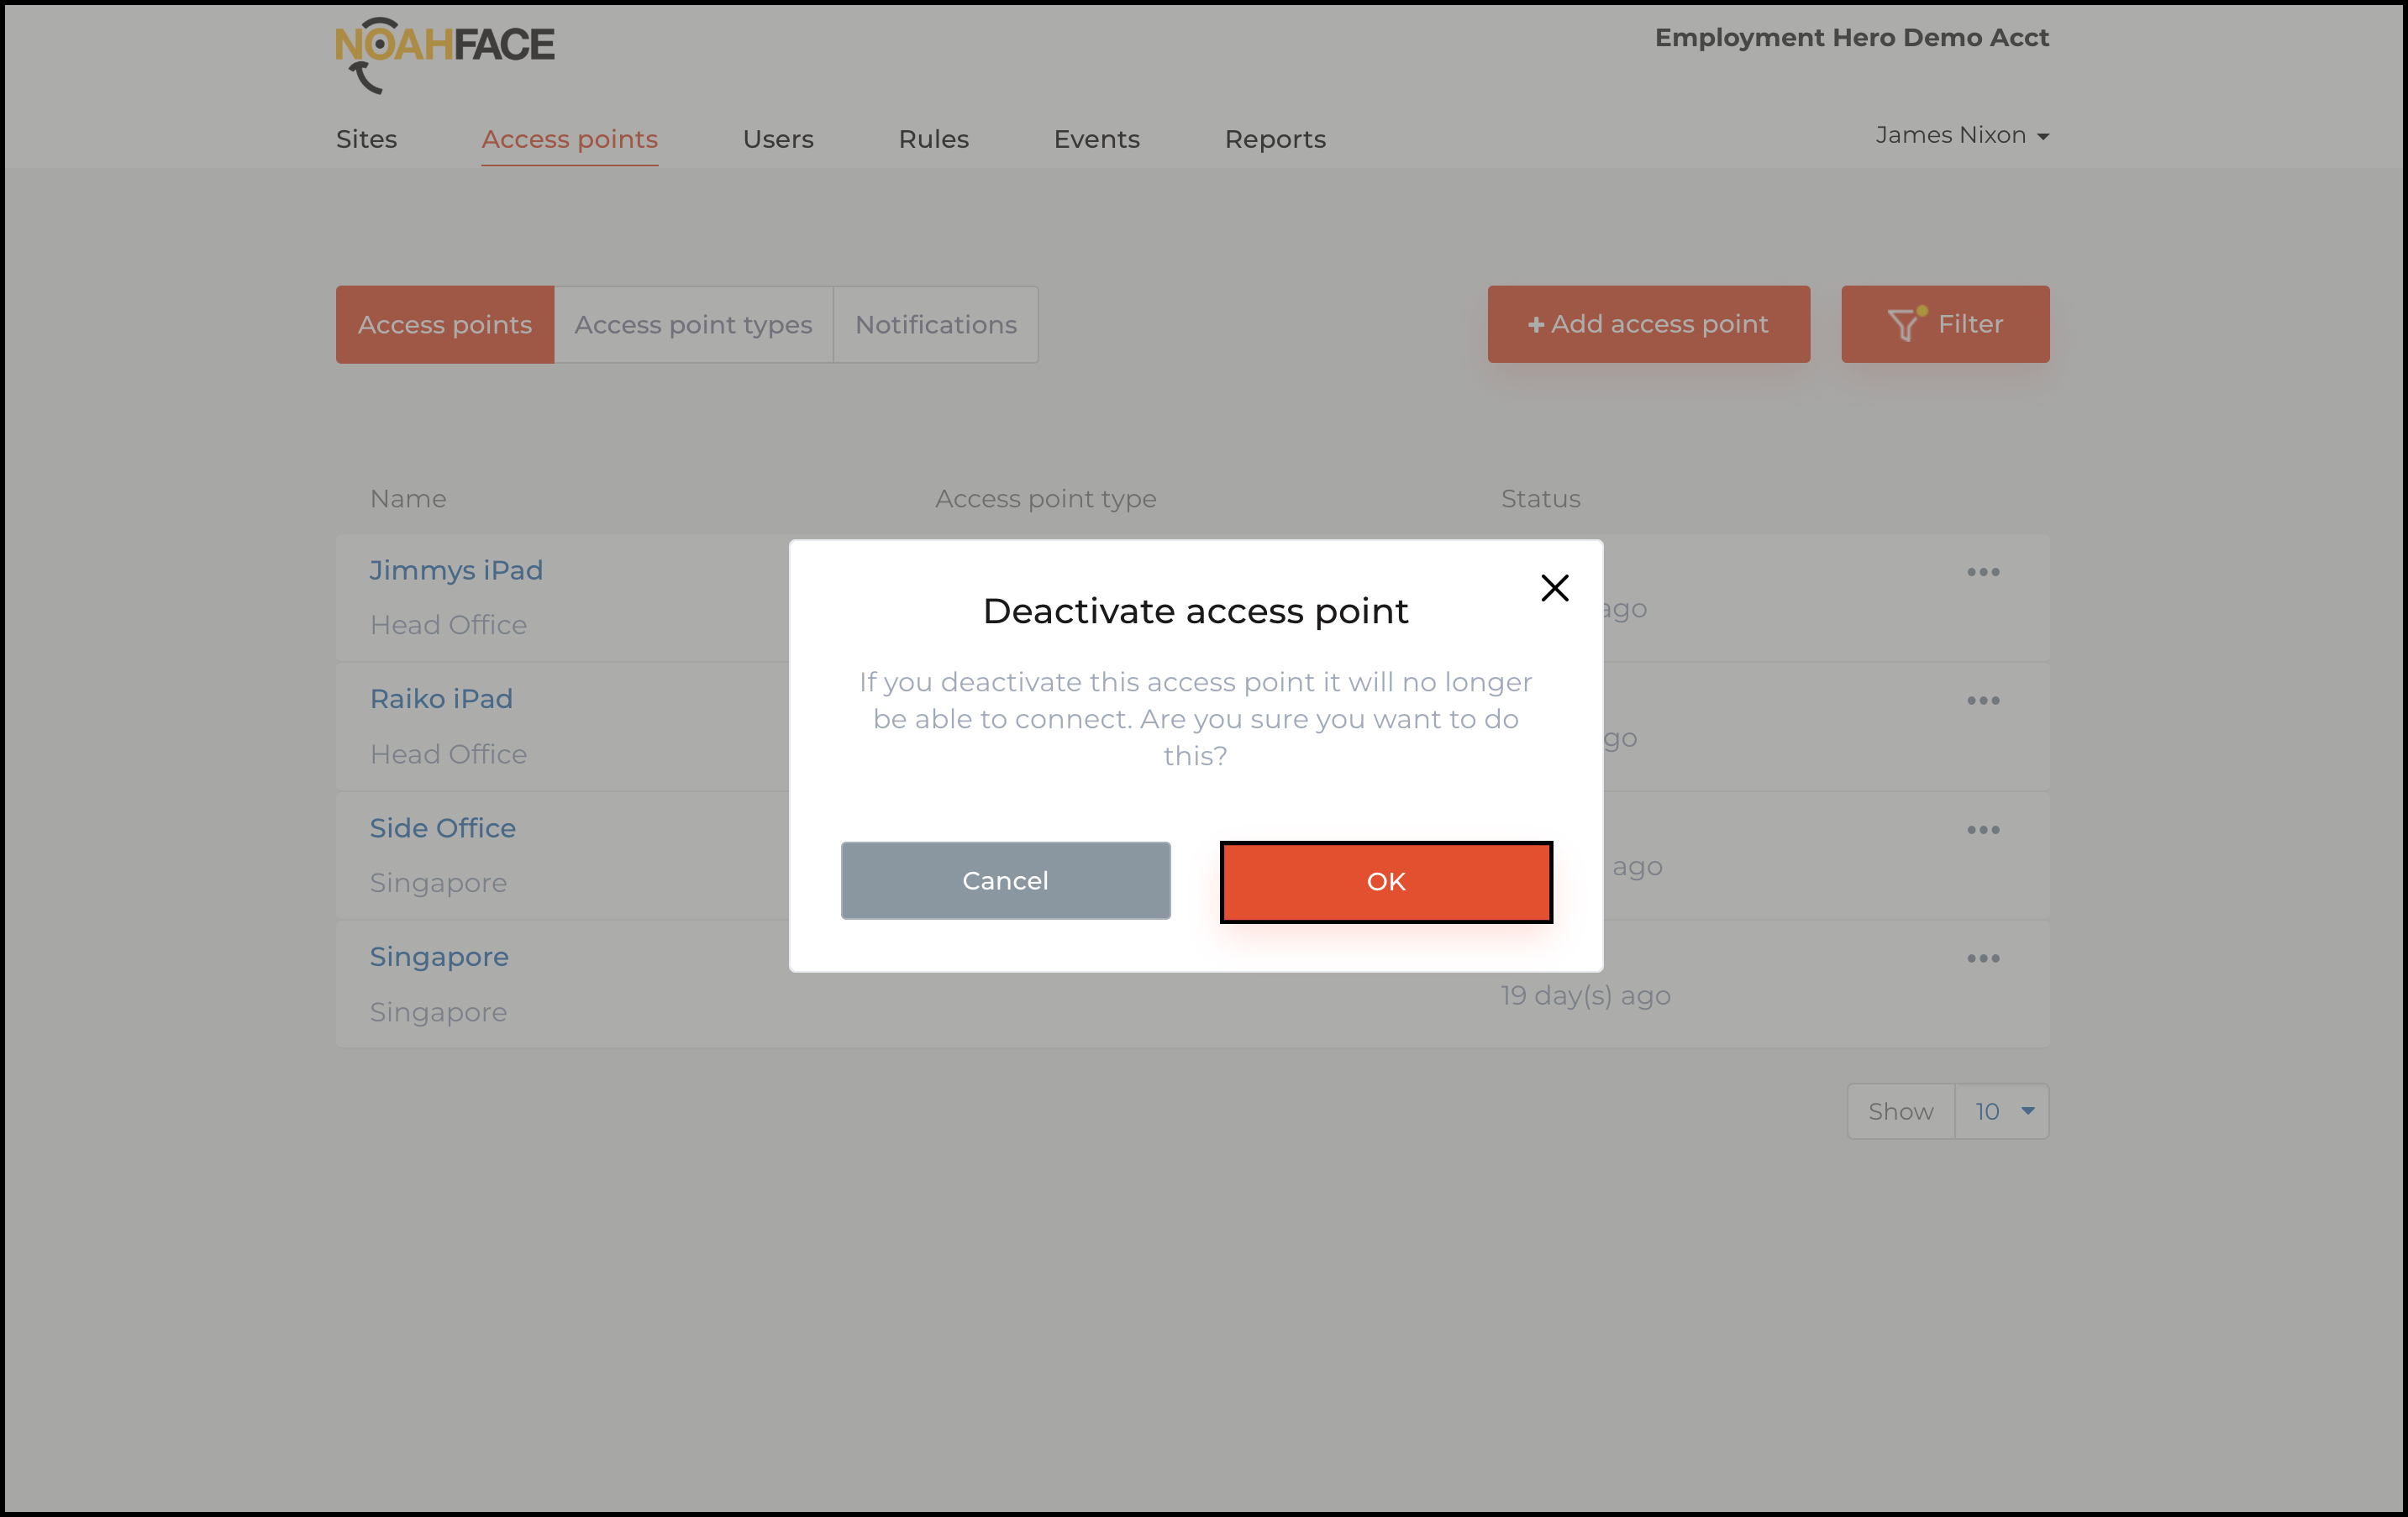Open the Jimmys iPad link
2408x1517 pixels.
(x=456, y=570)
